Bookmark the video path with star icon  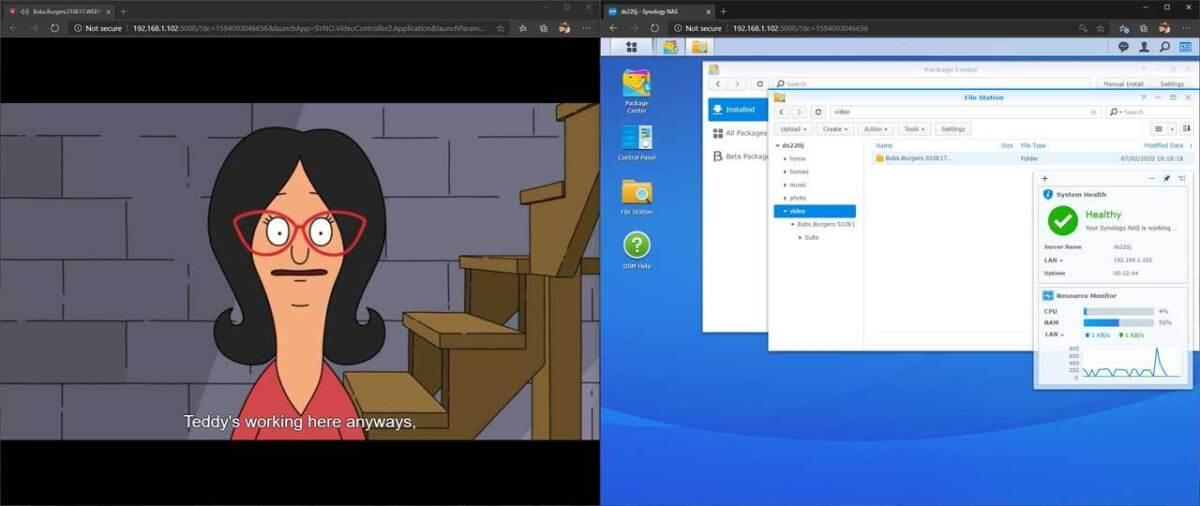(1095, 112)
